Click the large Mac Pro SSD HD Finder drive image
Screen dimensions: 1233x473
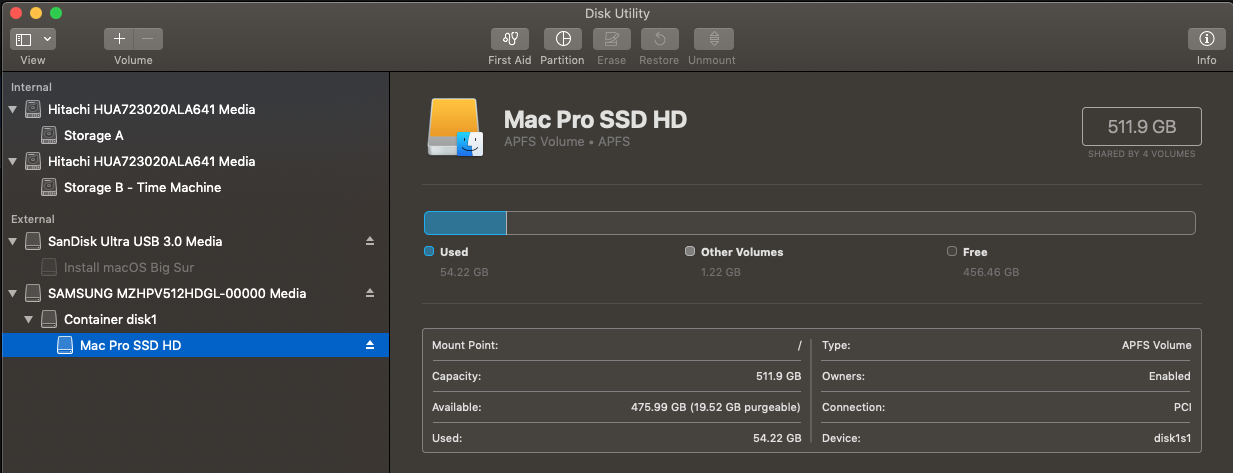coord(456,127)
